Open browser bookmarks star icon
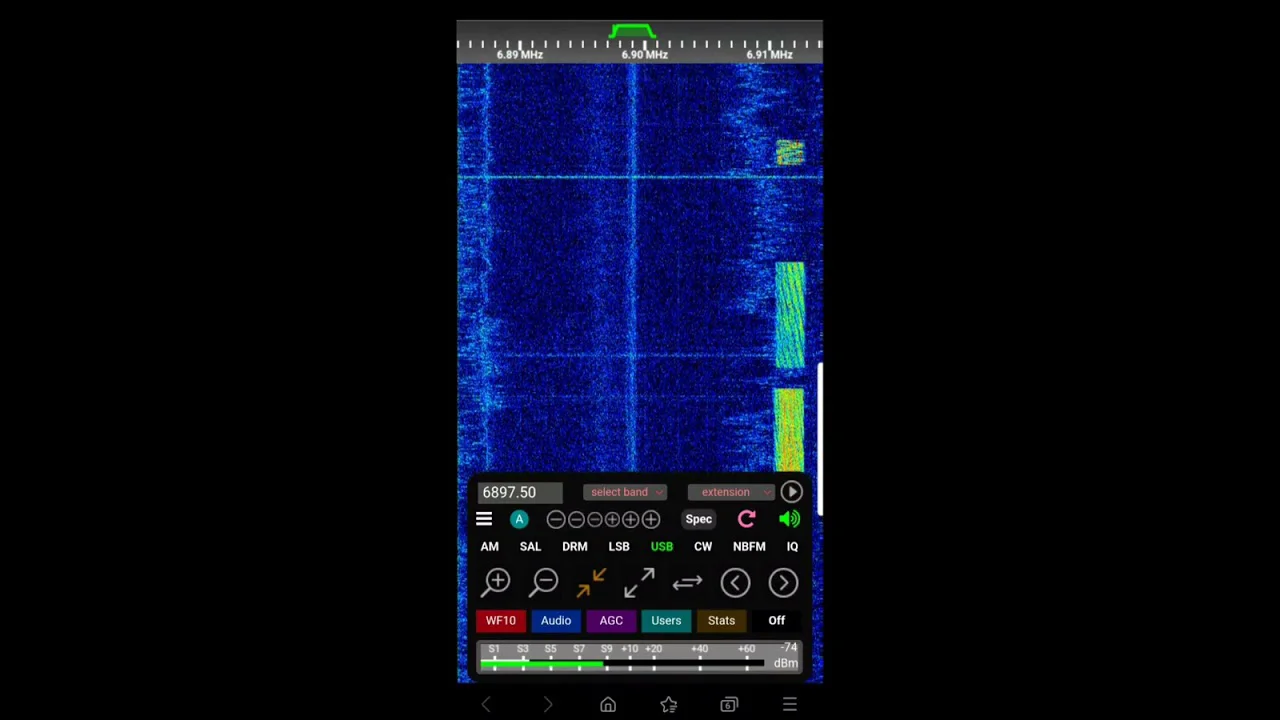Image resolution: width=1280 pixels, height=720 pixels. (x=669, y=705)
